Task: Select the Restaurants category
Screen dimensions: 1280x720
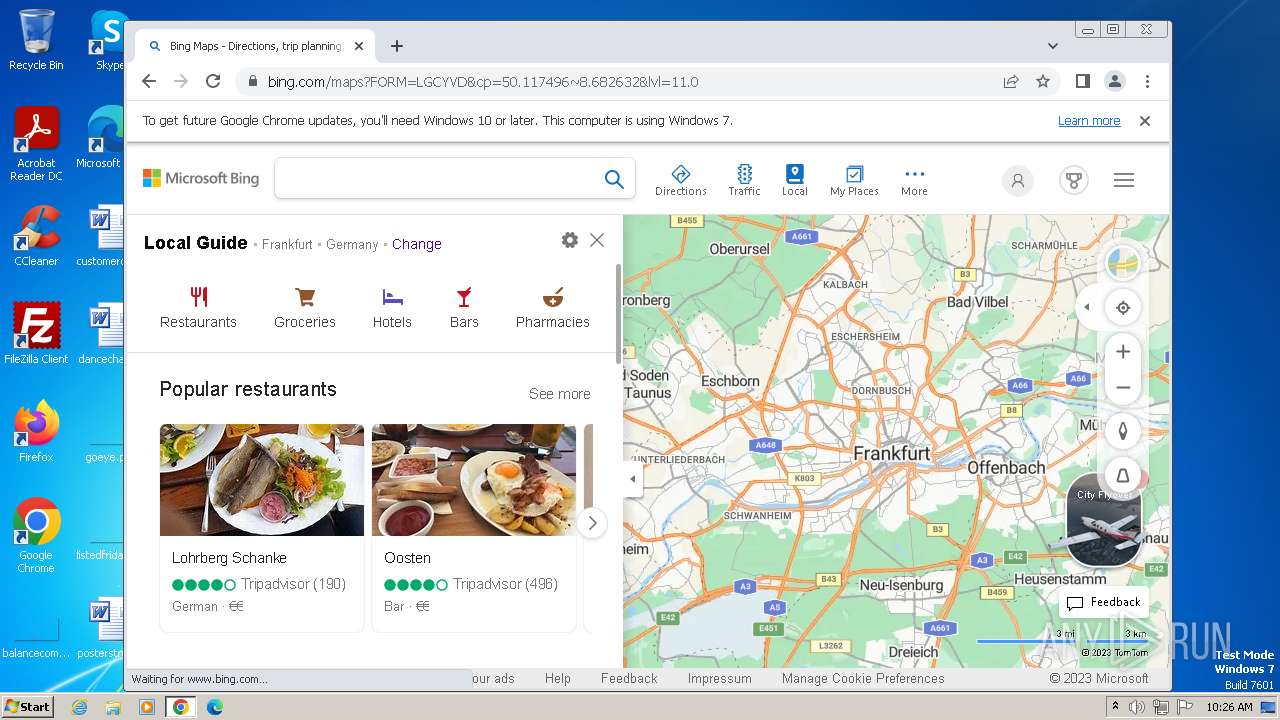Action: [198, 308]
